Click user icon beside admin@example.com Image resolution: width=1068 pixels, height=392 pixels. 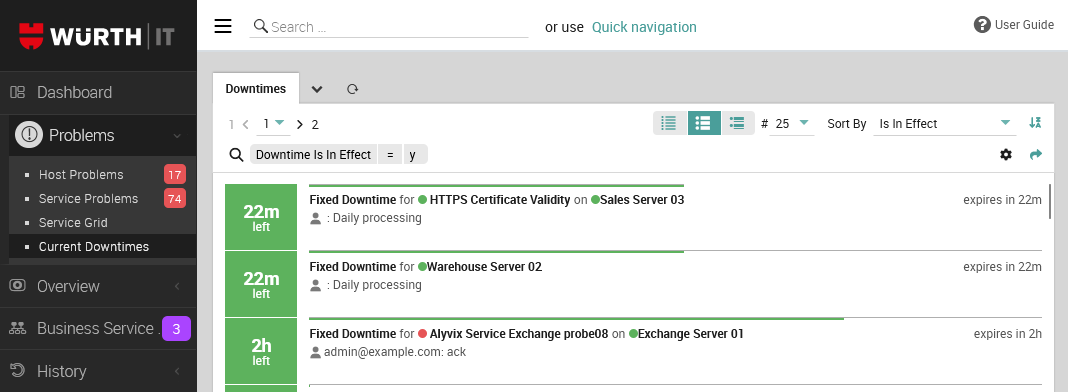pos(315,353)
